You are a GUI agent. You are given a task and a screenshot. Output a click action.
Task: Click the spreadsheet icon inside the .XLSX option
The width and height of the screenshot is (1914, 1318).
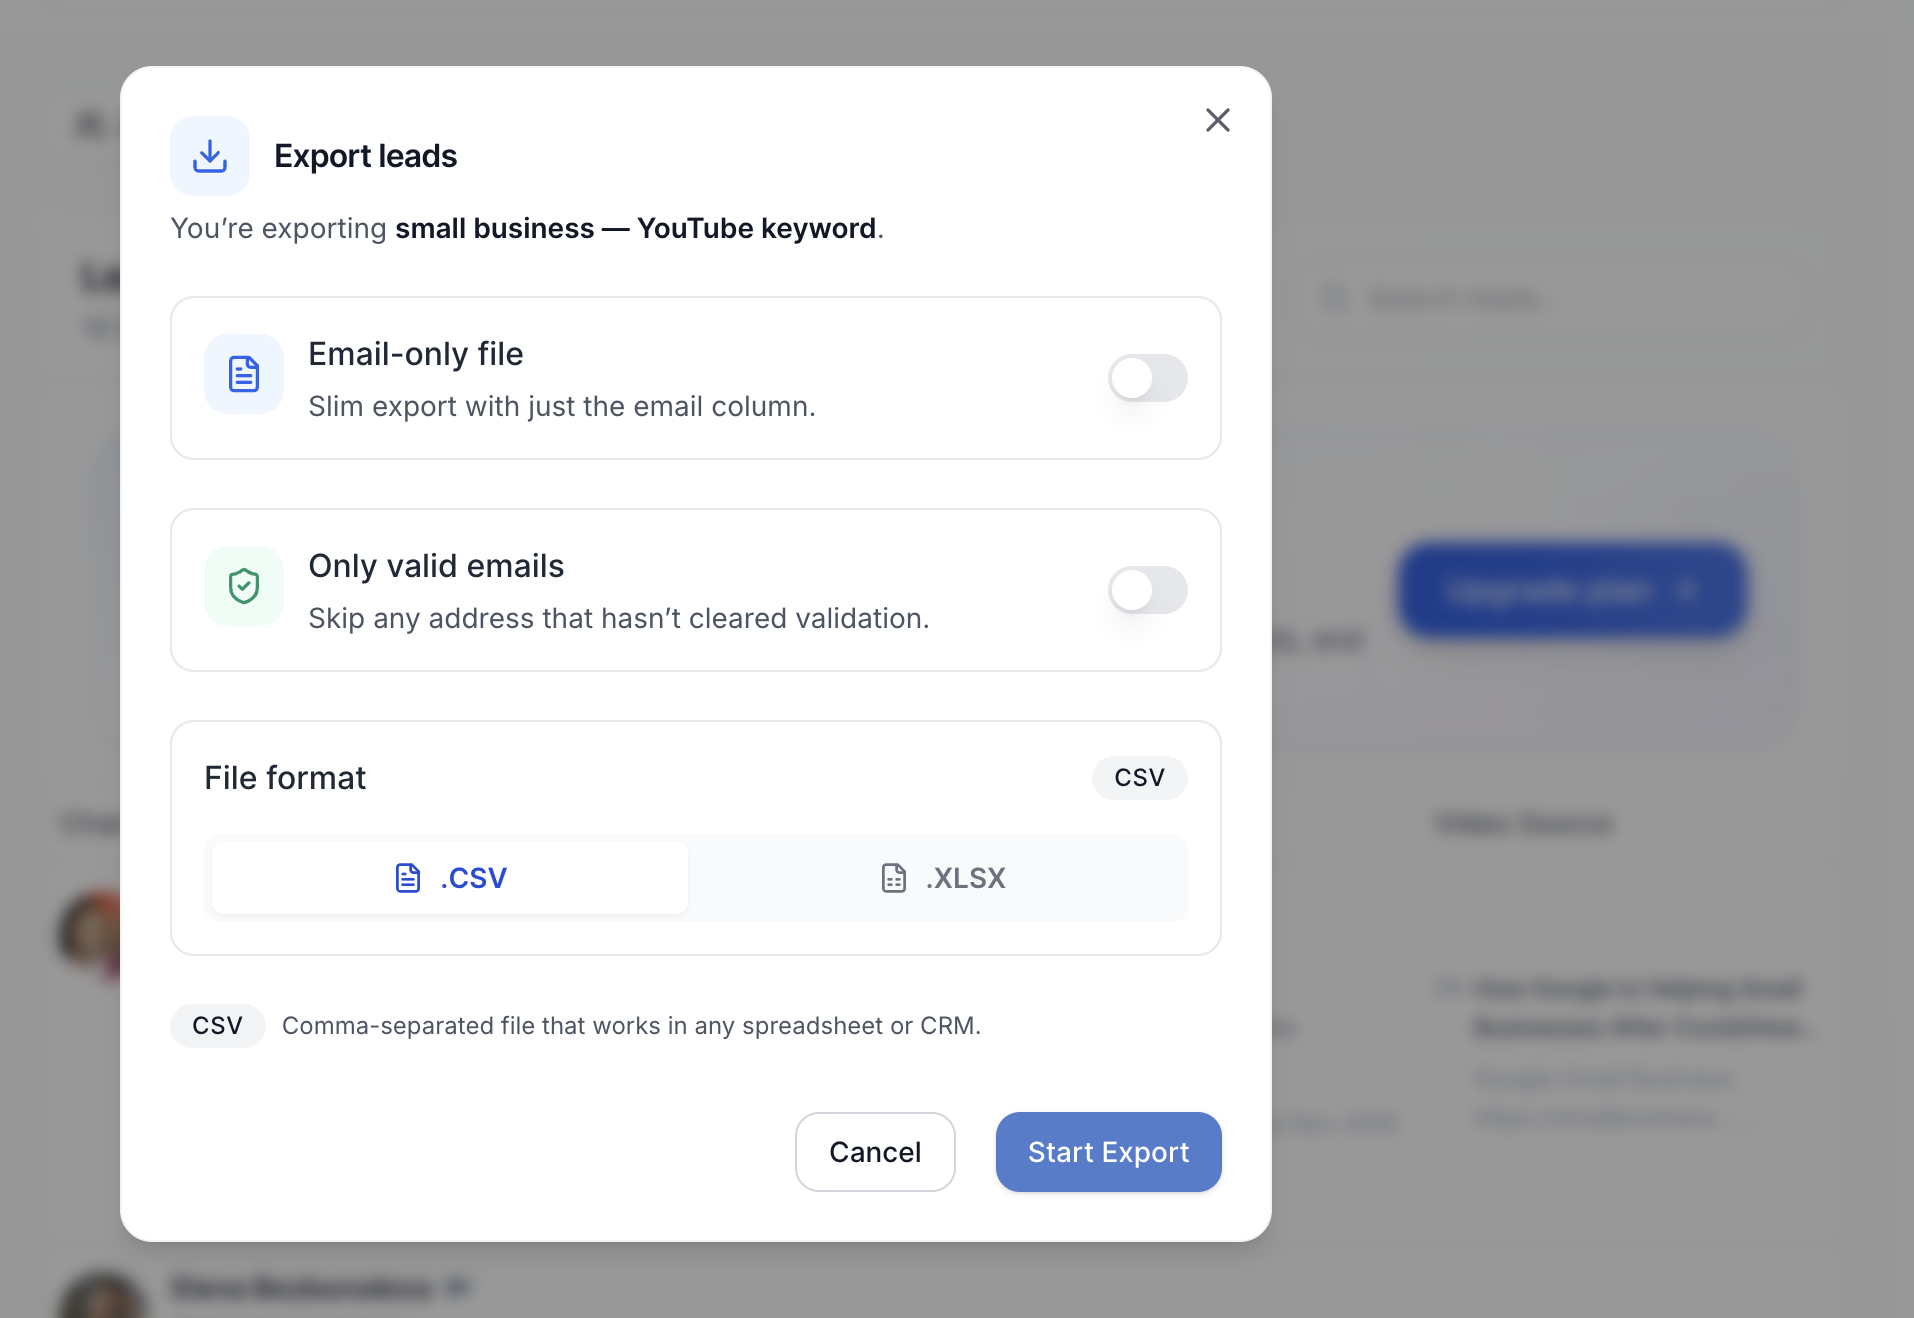(x=893, y=878)
